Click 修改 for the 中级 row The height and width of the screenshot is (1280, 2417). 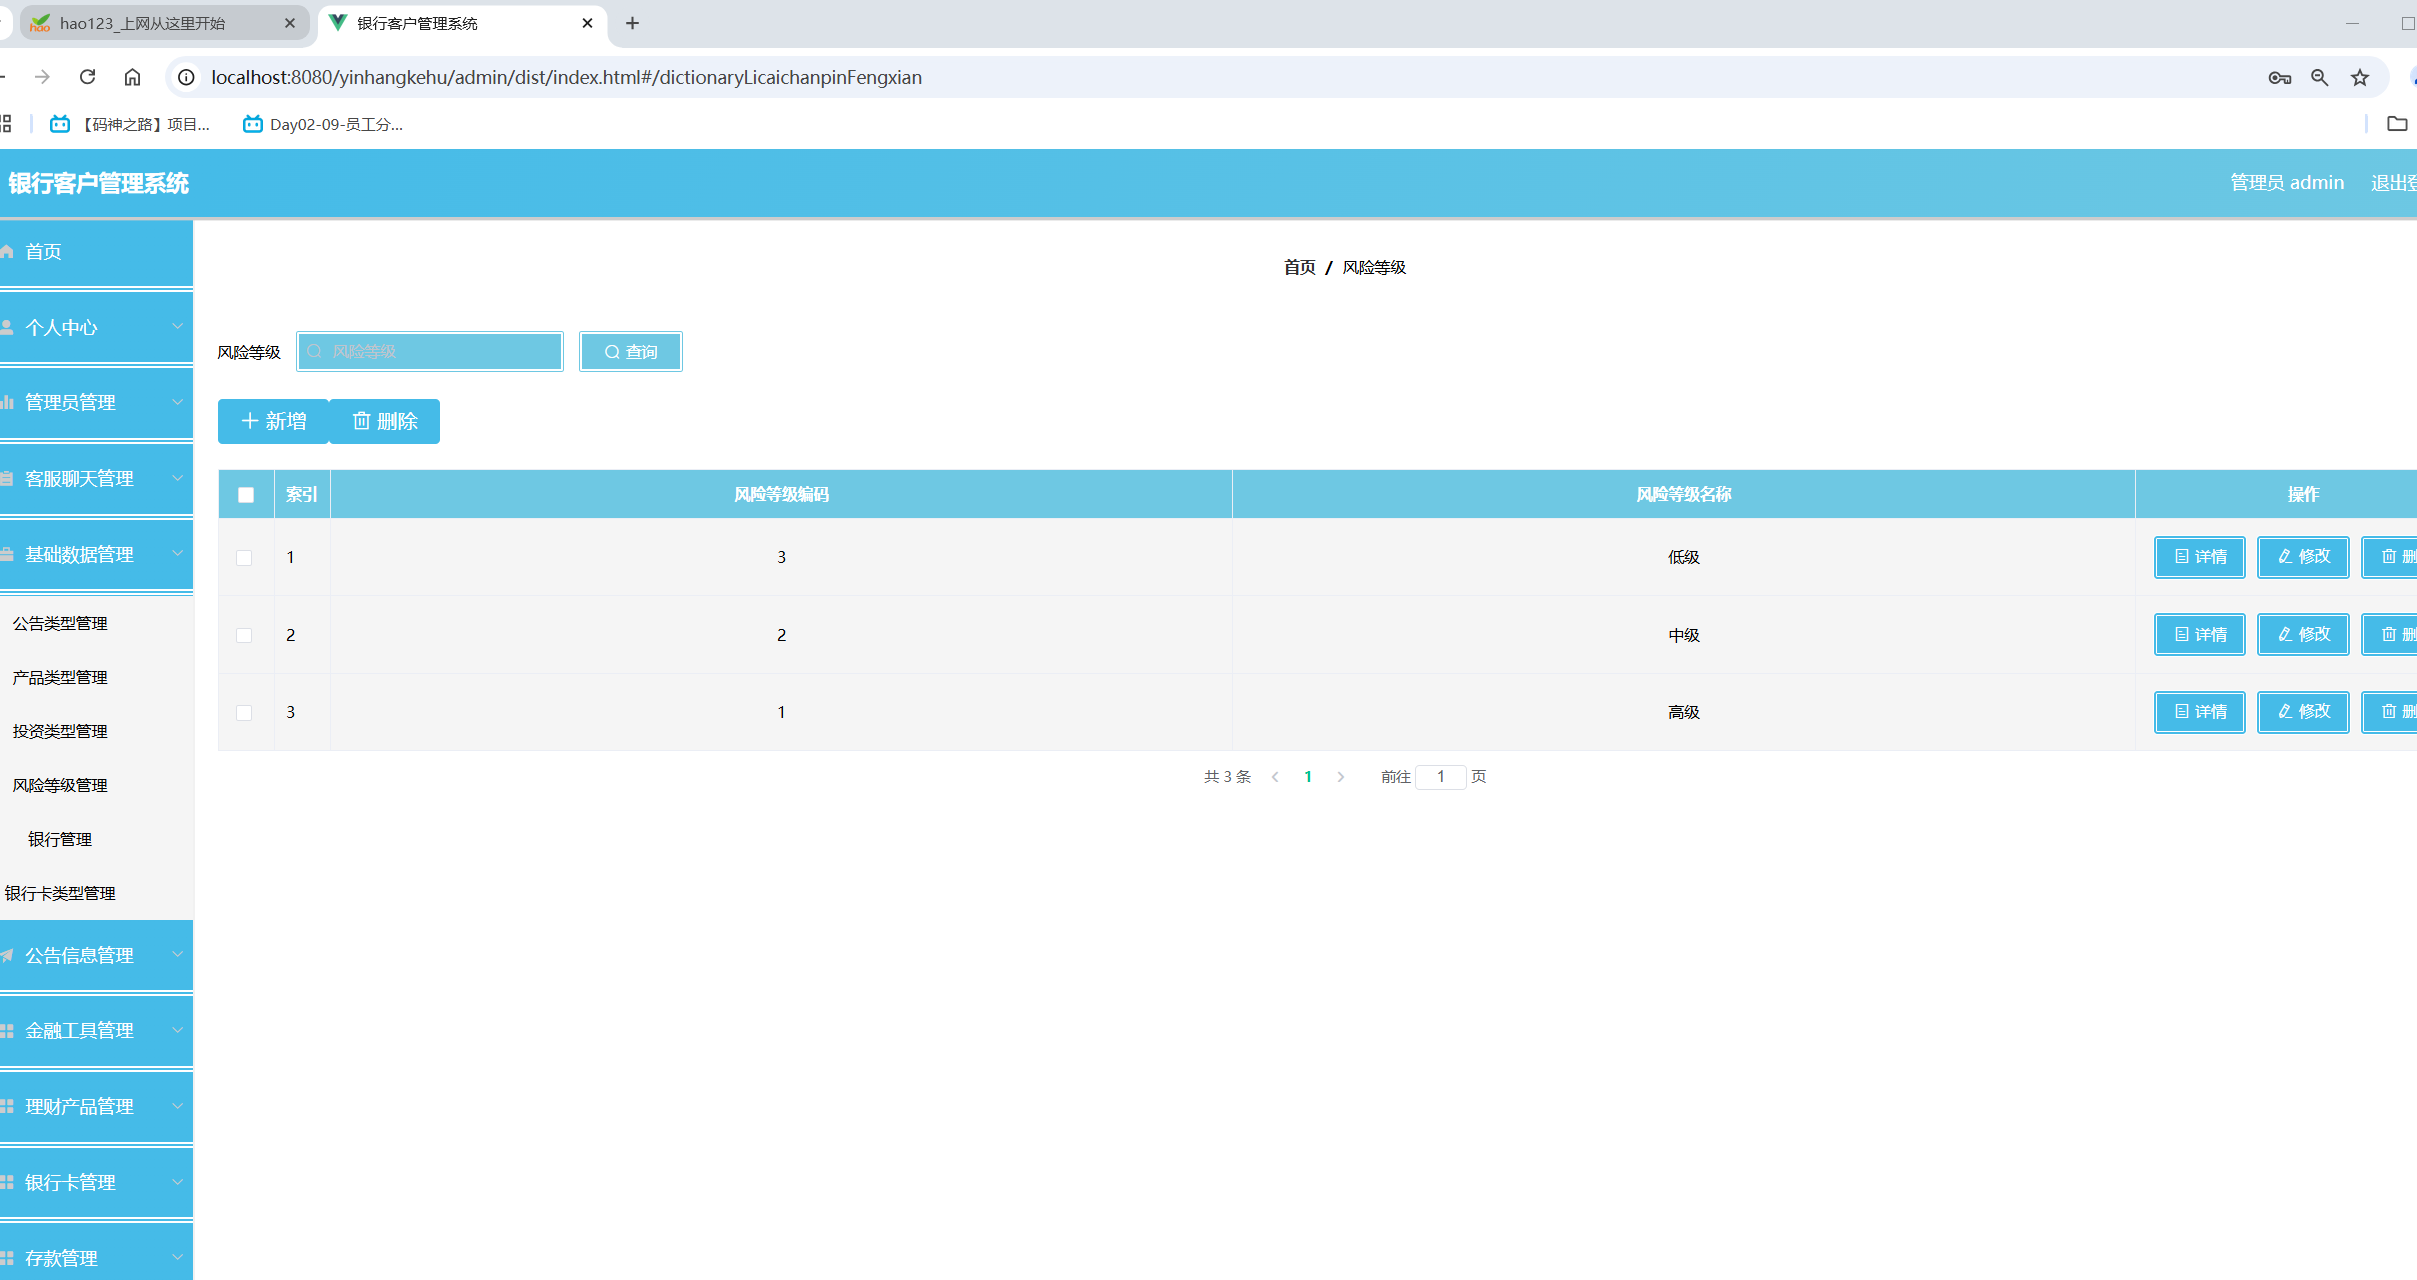[x=2303, y=634]
